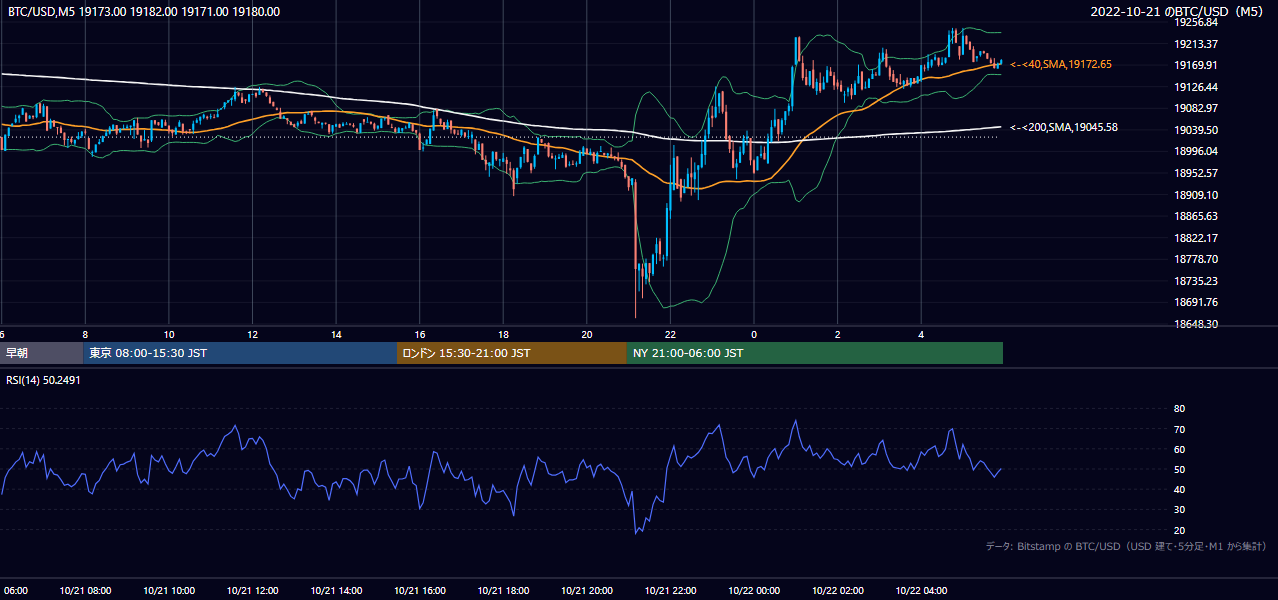Click hour label 22 under the price chart
The height and width of the screenshot is (600, 1278).
tap(671, 334)
